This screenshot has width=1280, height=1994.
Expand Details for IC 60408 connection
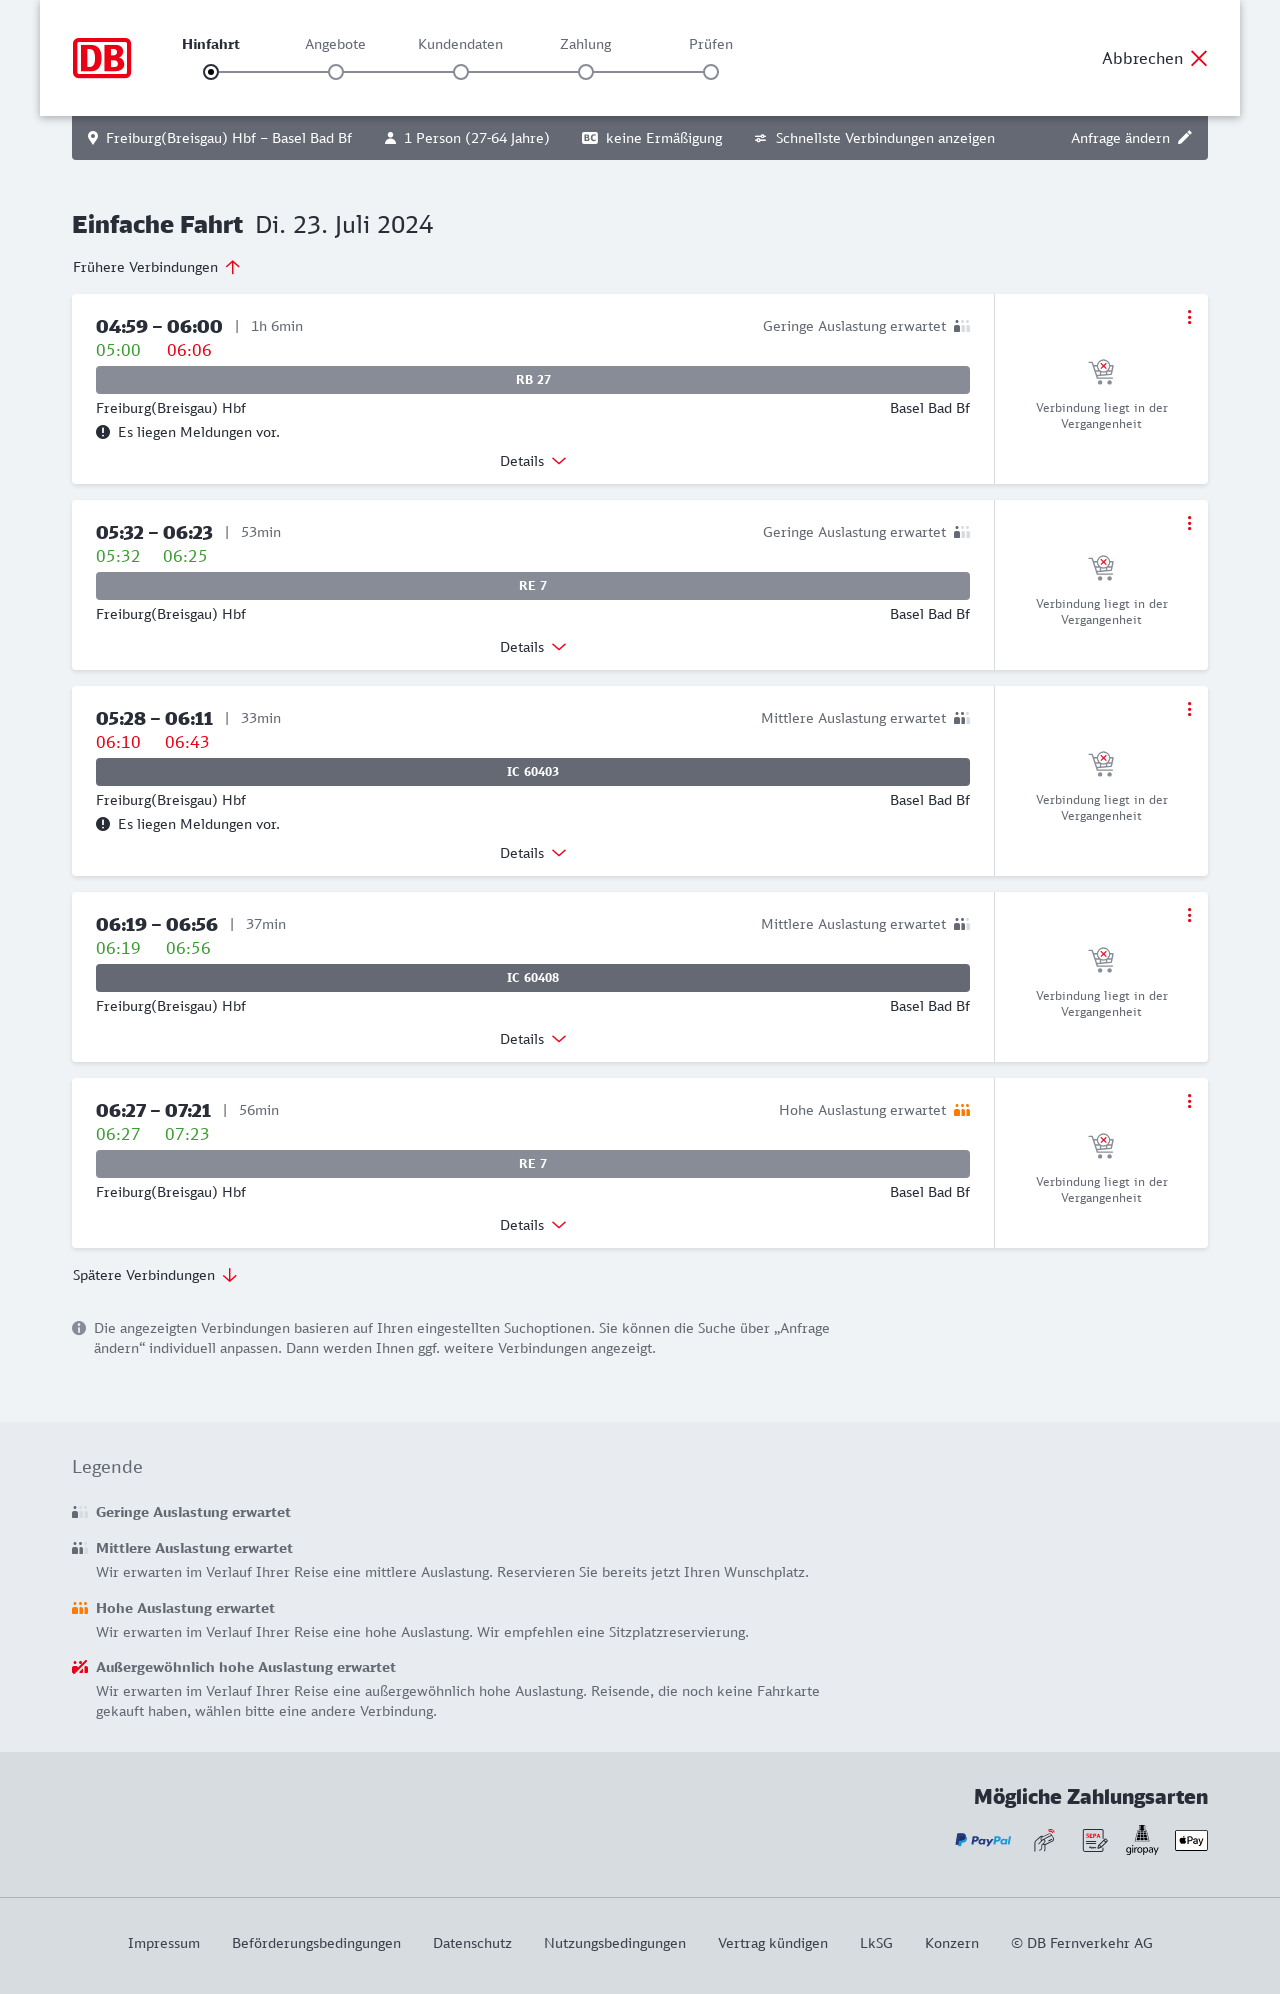(x=533, y=1039)
